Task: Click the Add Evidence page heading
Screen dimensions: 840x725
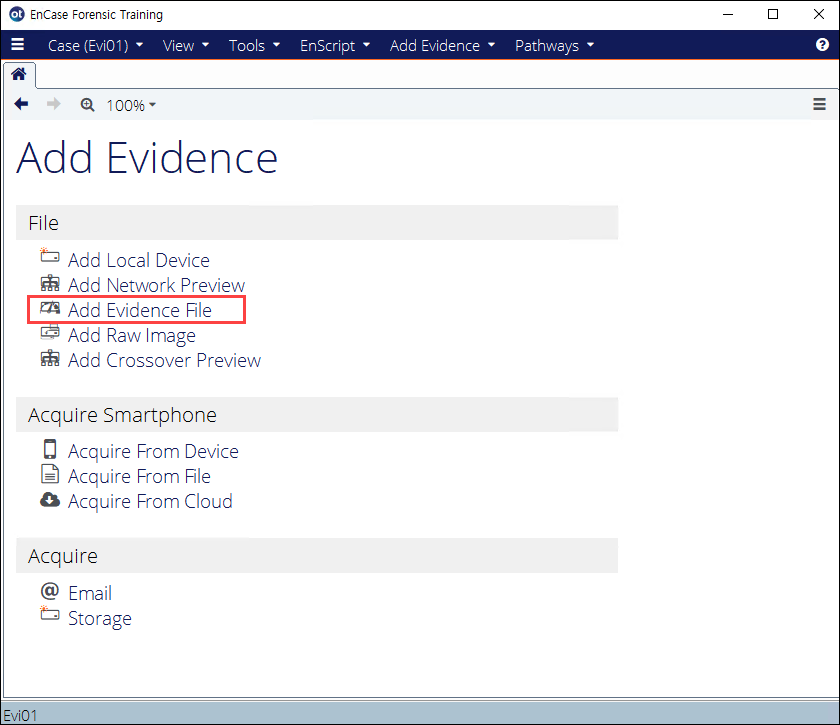Action: [x=147, y=158]
